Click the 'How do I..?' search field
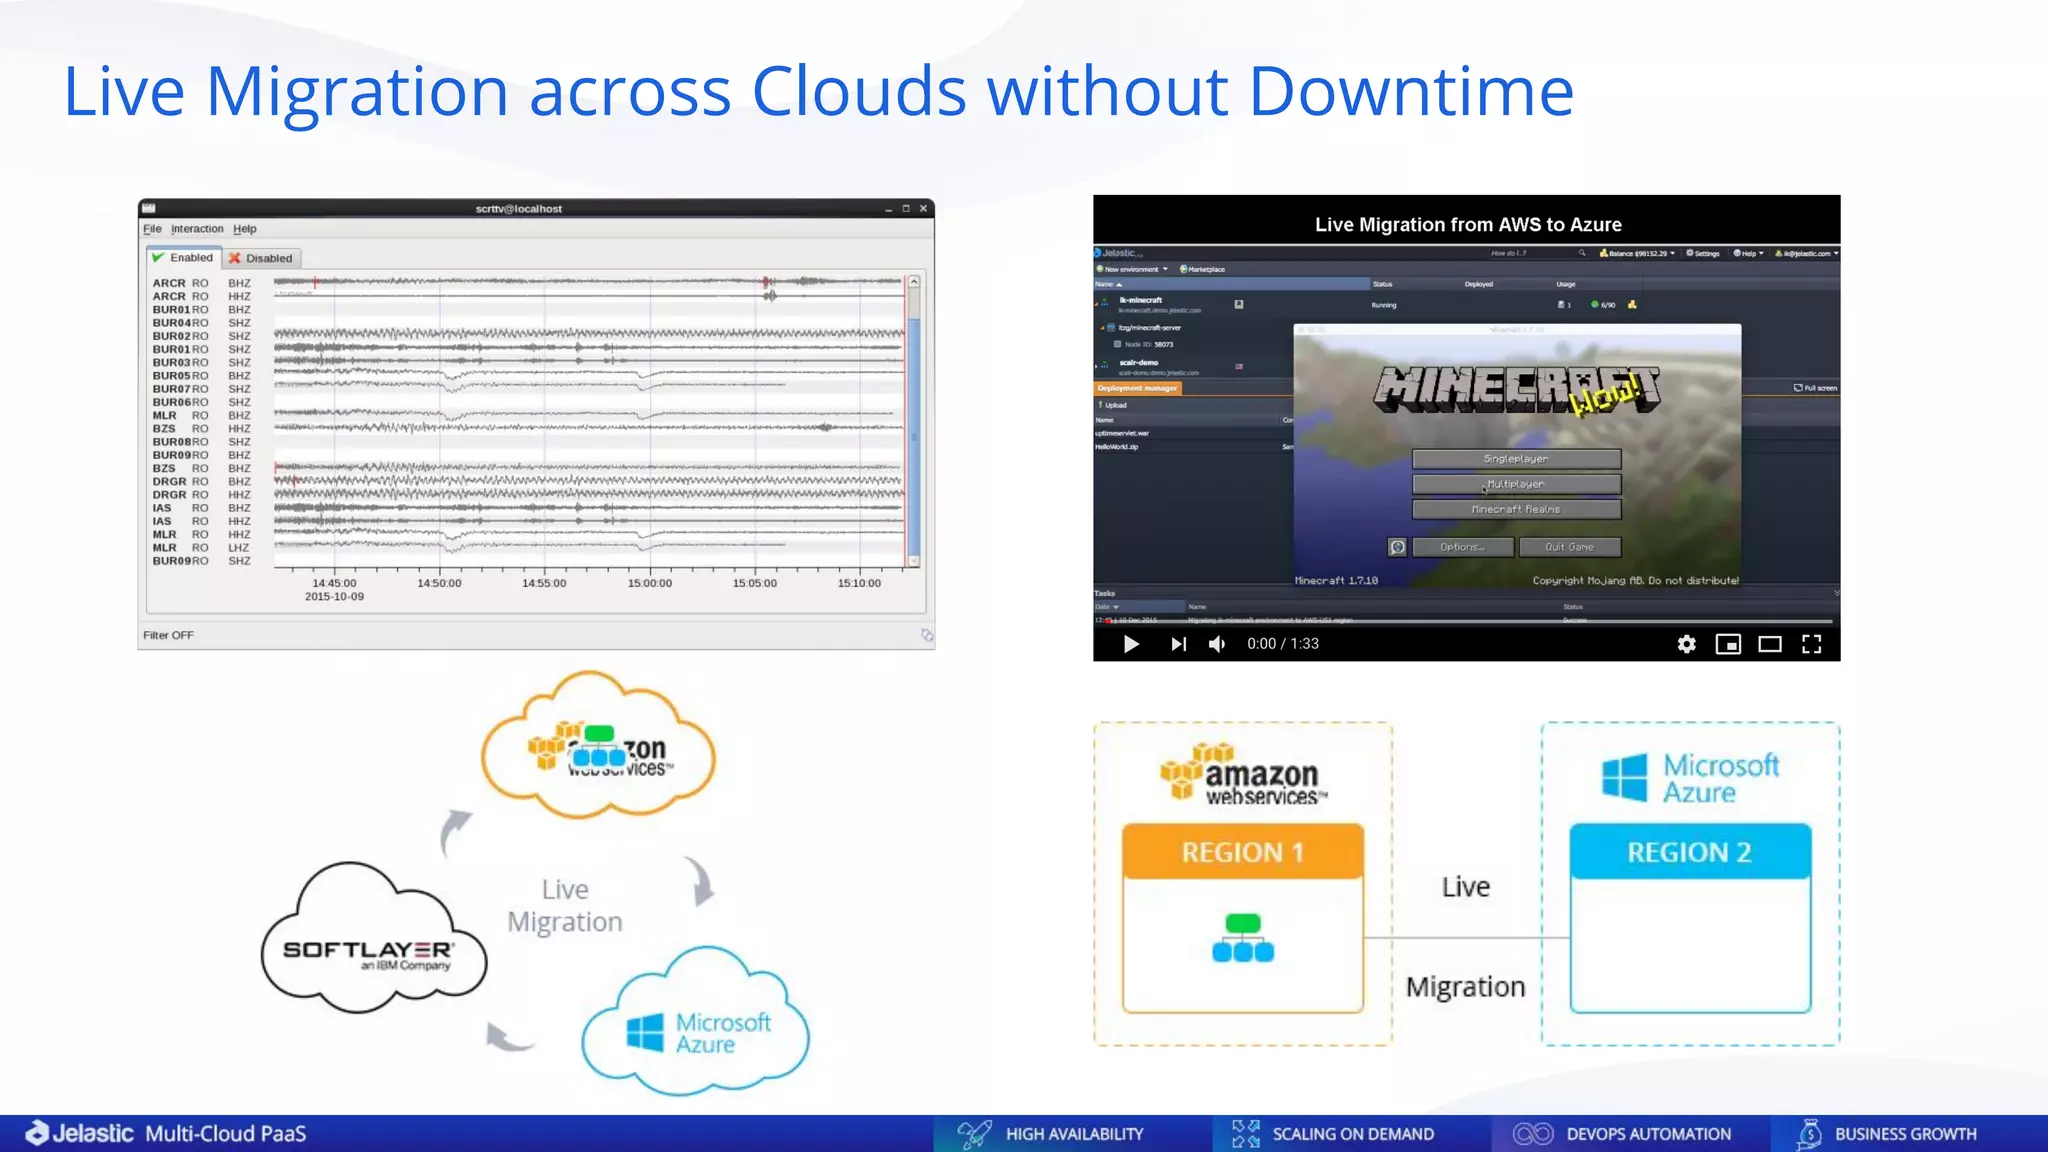 pyautogui.click(x=1537, y=253)
